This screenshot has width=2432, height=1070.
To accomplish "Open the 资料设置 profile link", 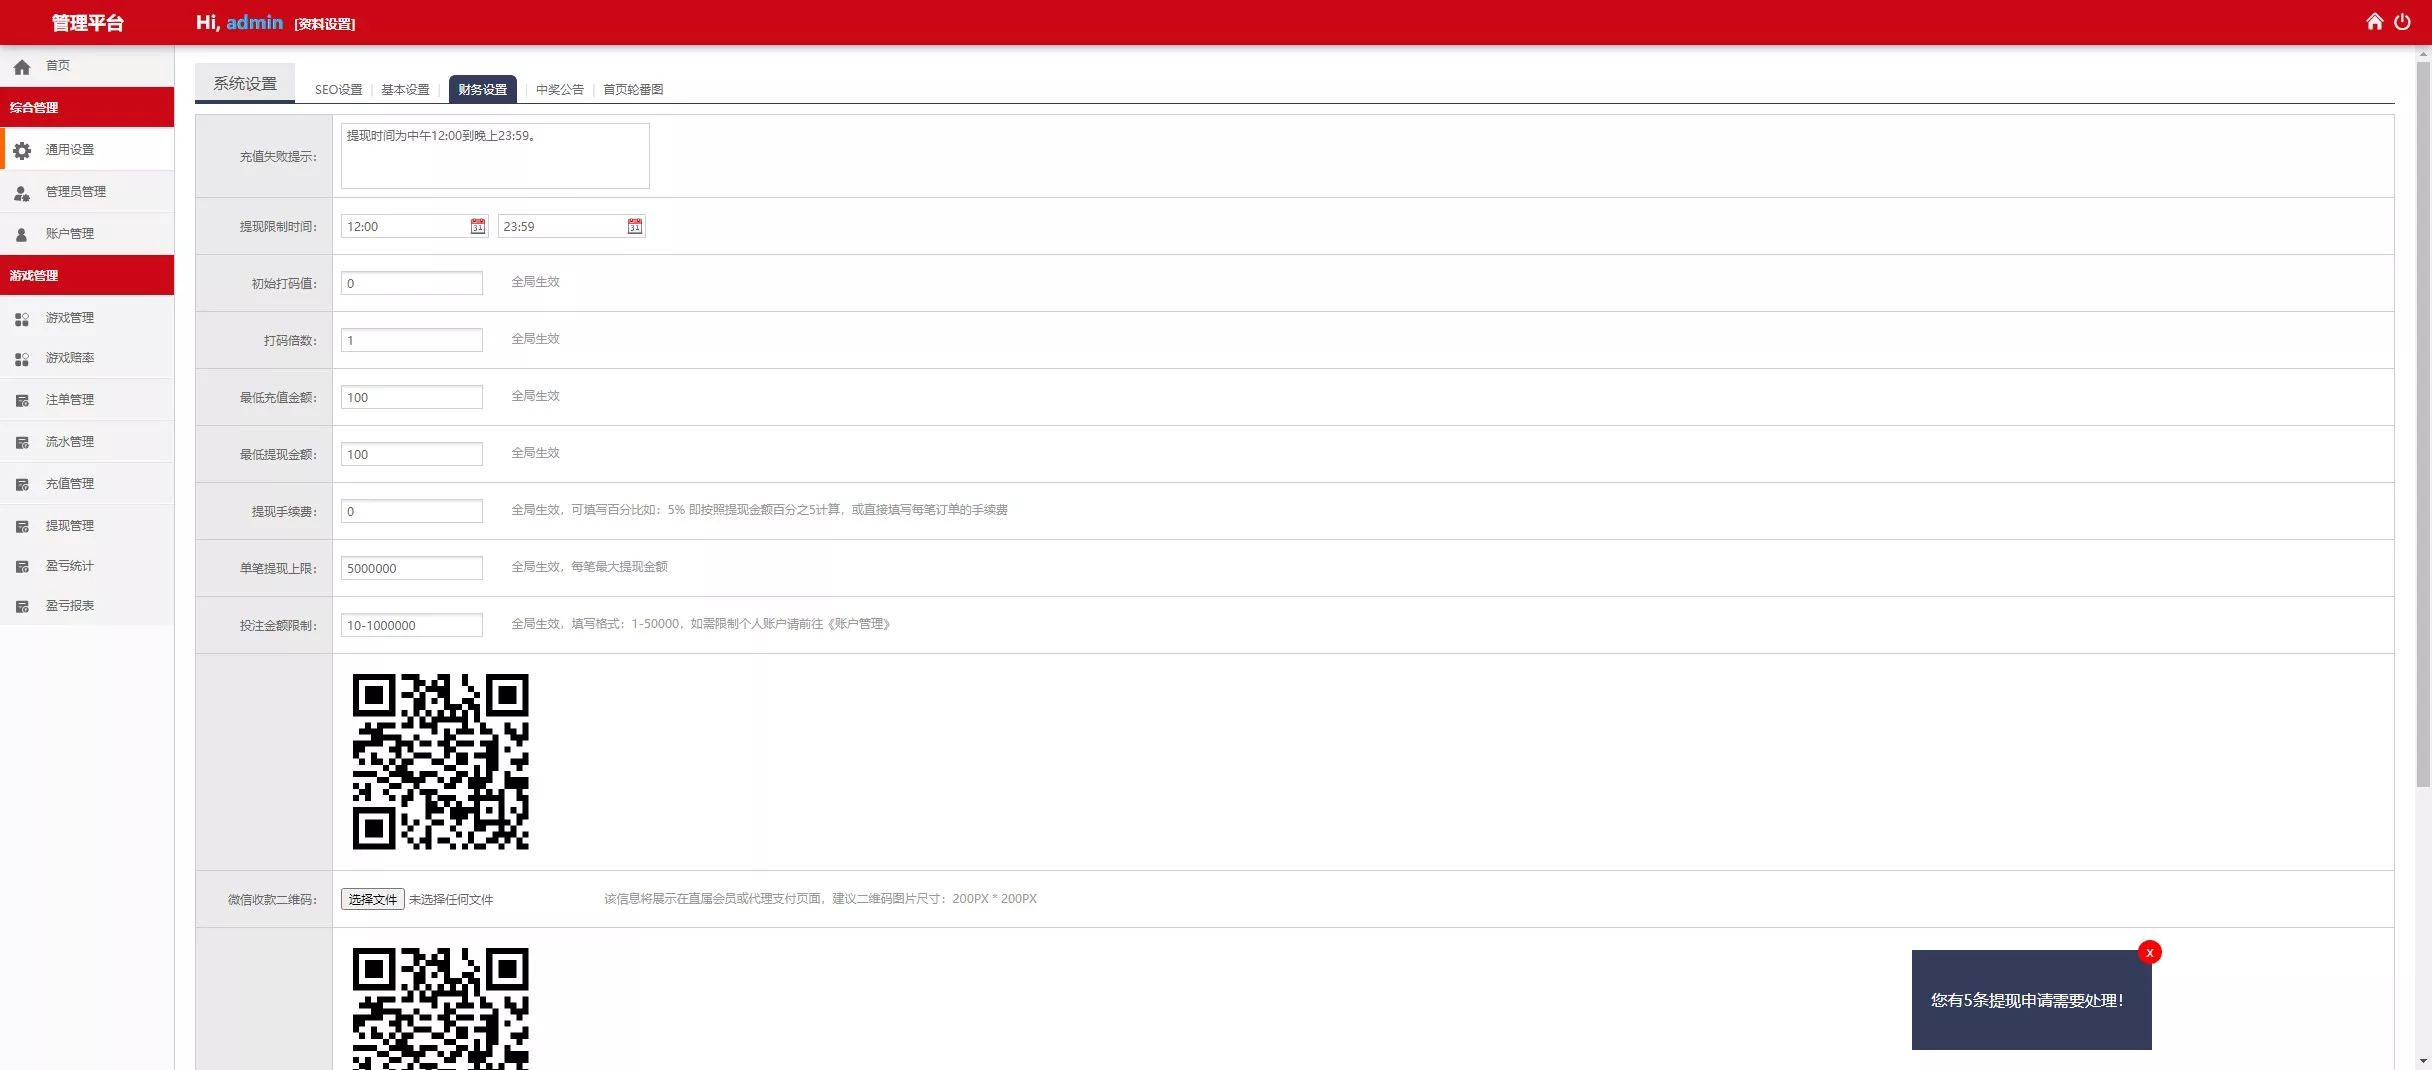I will point(325,24).
